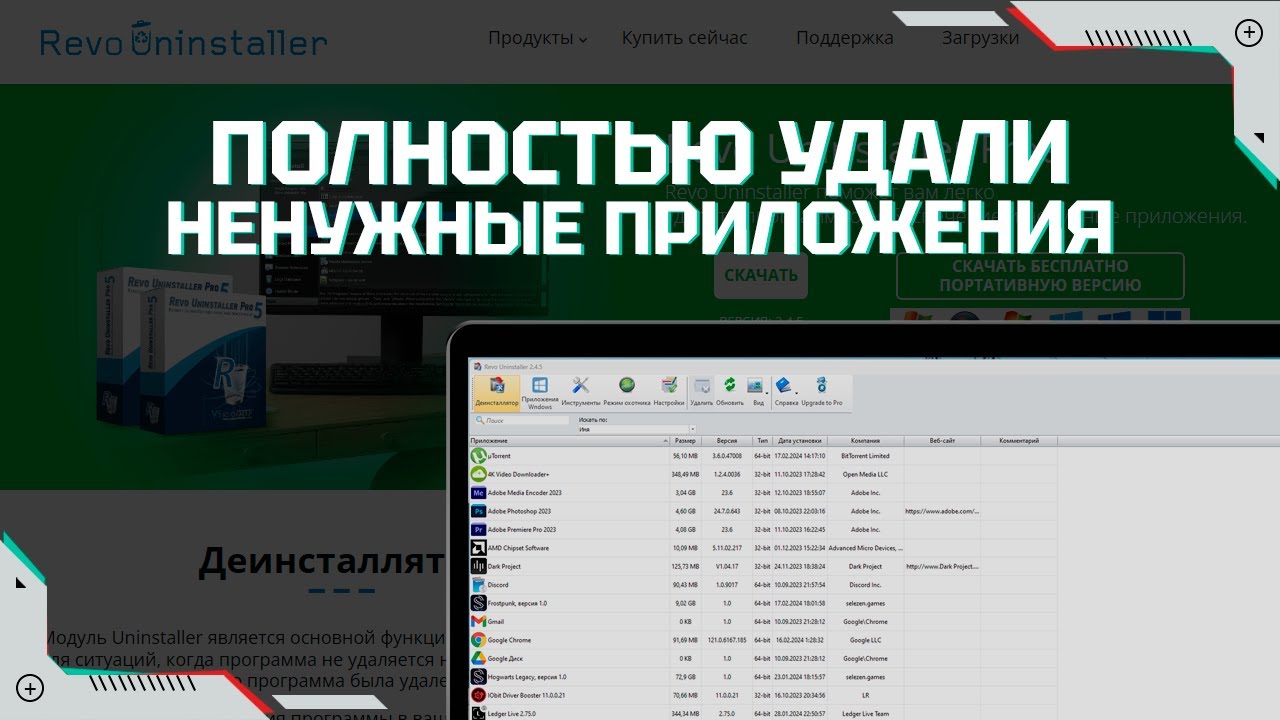Select the Dark Project app icon
The height and width of the screenshot is (720, 1280).
pyautogui.click(x=478, y=566)
